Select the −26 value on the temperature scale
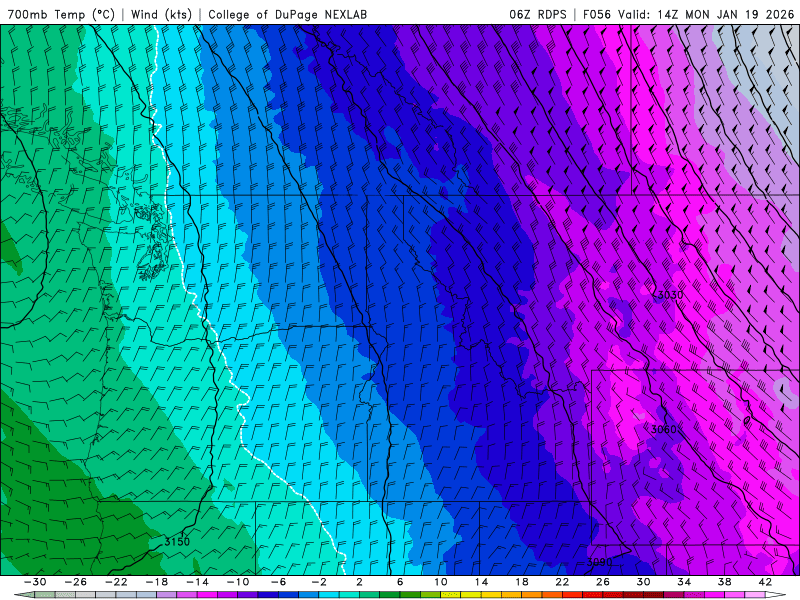Image resolution: width=800 pixels, height=600 pixels. [76, 582]
